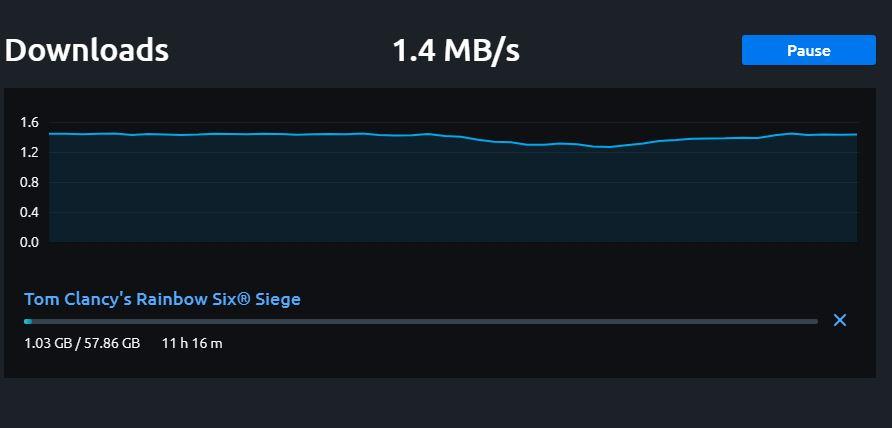Click the 0.4 label on graph axis
The height and width of the screenshot is (428, 892).
coord(29,212)
